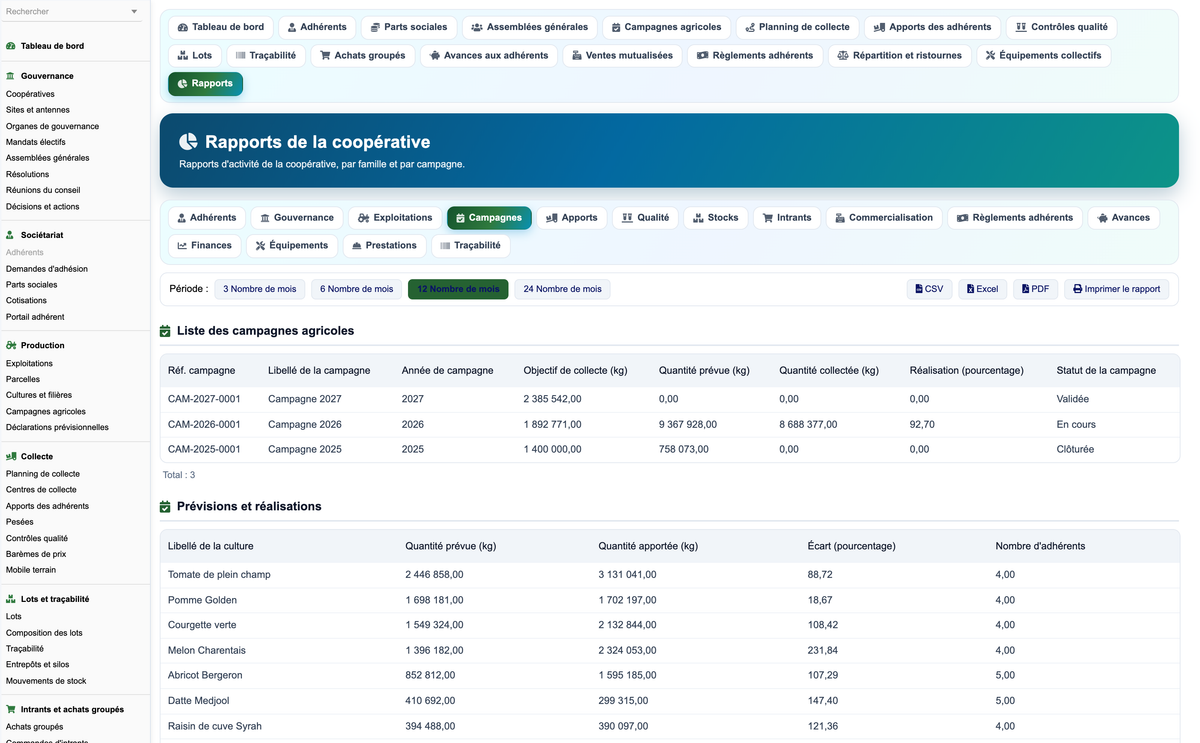Select the Gouvernance report family
Screen dimensions: 1200x743
tap(297, 217)
